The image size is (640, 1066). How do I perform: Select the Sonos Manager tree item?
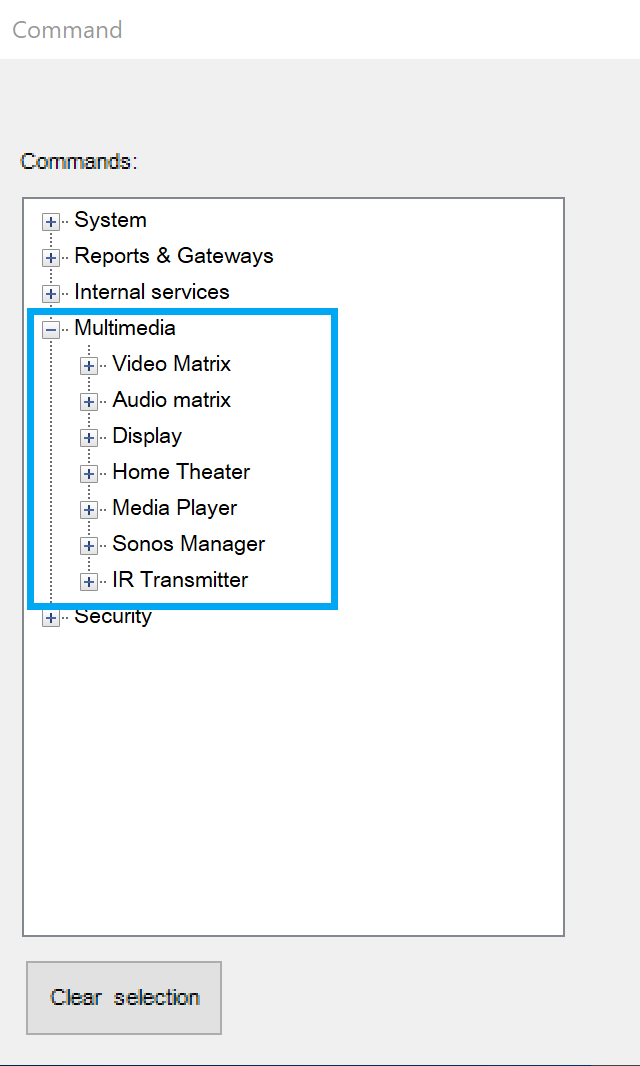point(188,544)
